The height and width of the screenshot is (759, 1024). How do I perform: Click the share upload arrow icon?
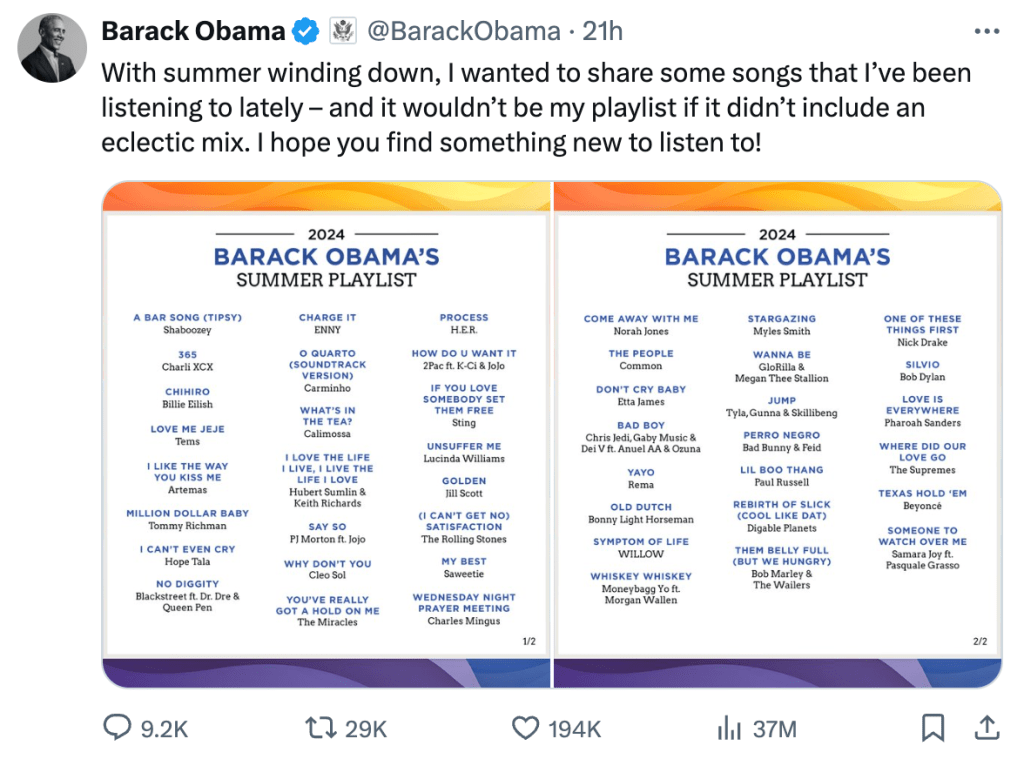(986, 729)
